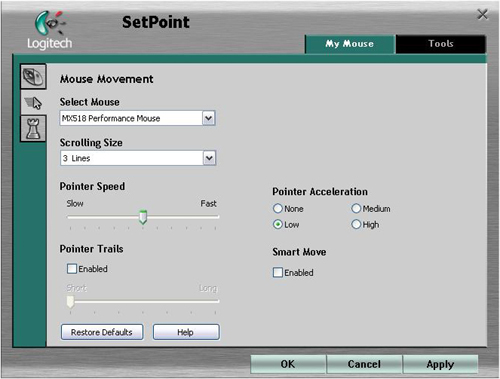Select High pointer acceleration

pos(356,224)
